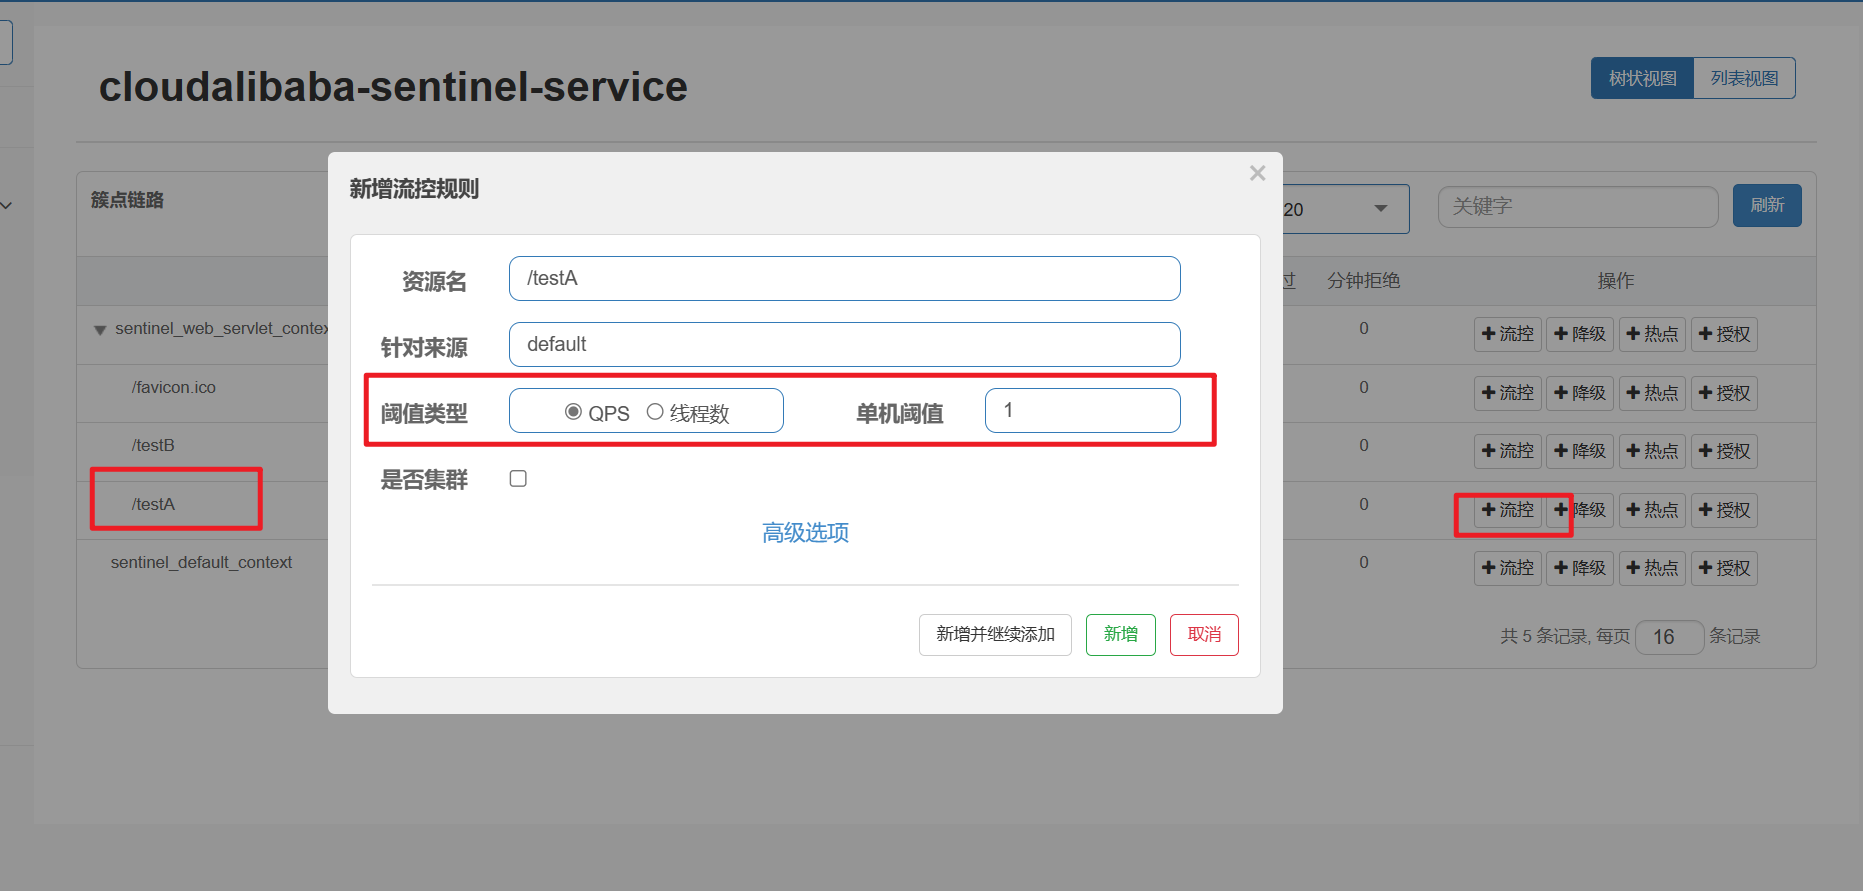Open the page-size dropdown showing 20
Viewport: 1863px width, 891px height.
1345,209
